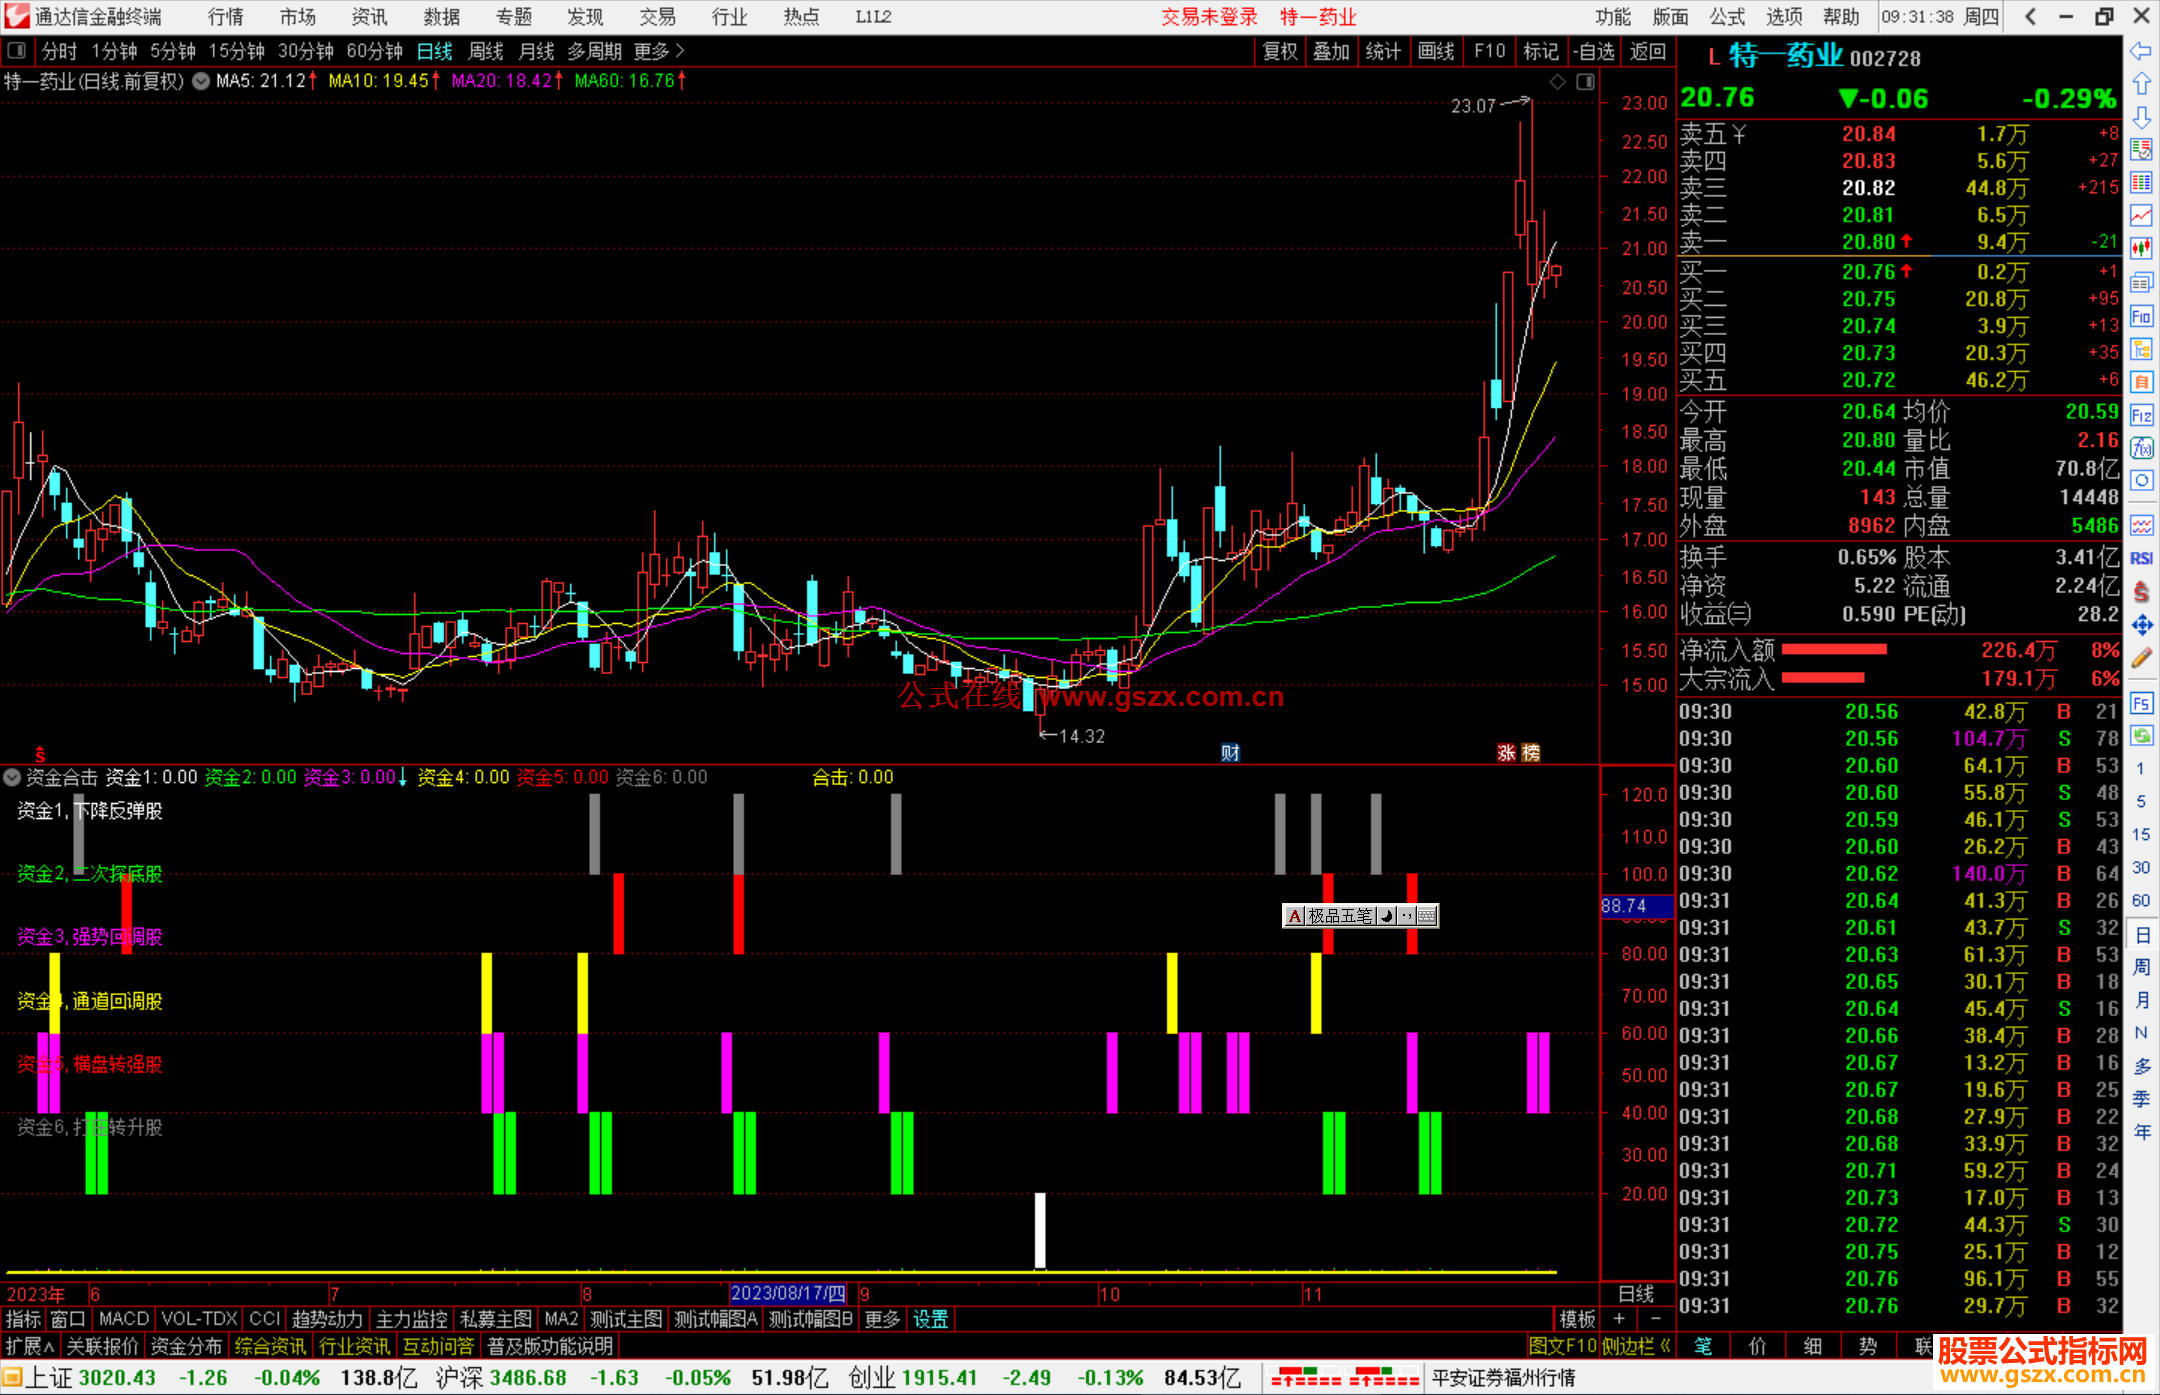Image resolution: width=2160 pixels, height=1395 pixels.
Task: Switch to the MACD indicator tab
Action: [123, 1319]
